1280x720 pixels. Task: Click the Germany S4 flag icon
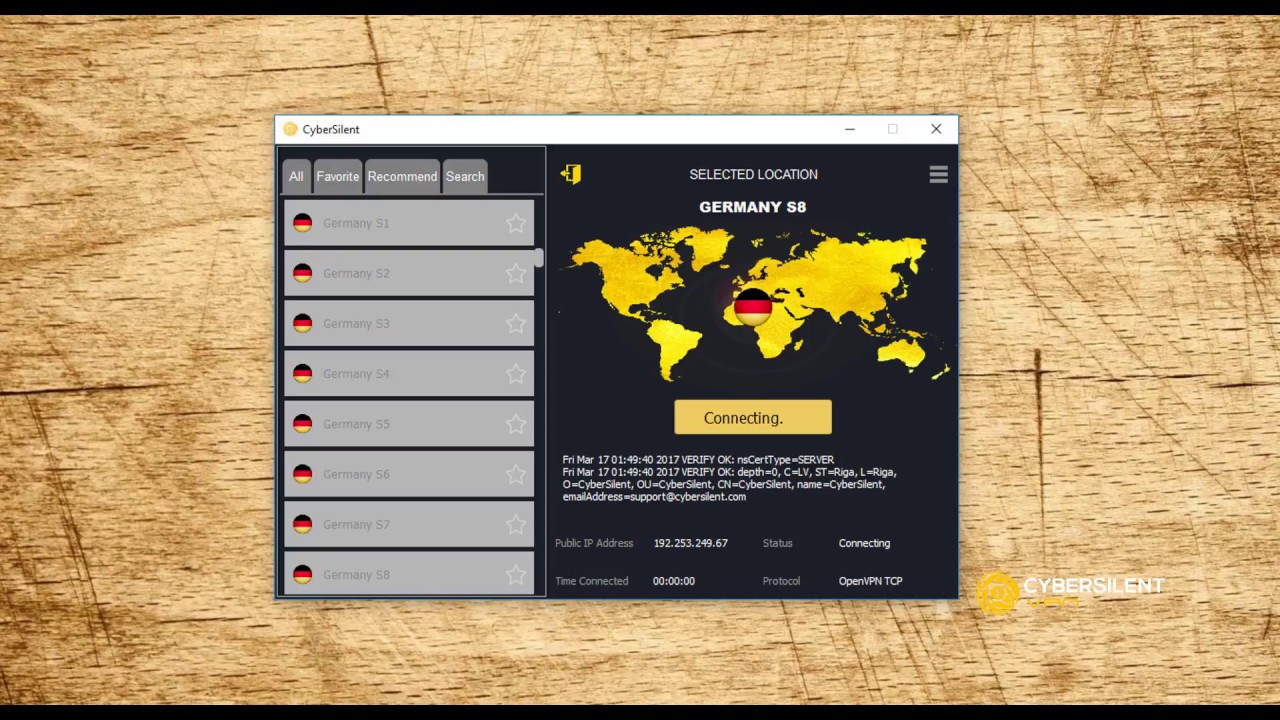(x=302, y=373)
